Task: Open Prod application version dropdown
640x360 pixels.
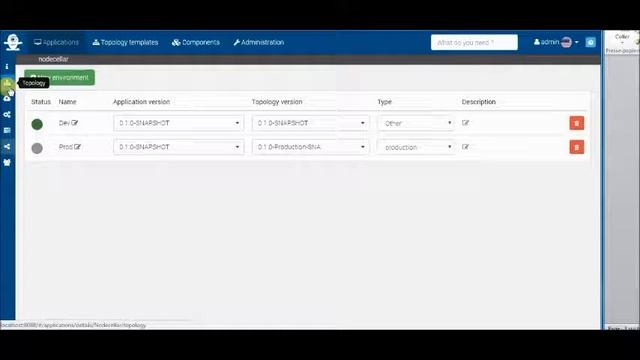Action: [x=179, y=147]
